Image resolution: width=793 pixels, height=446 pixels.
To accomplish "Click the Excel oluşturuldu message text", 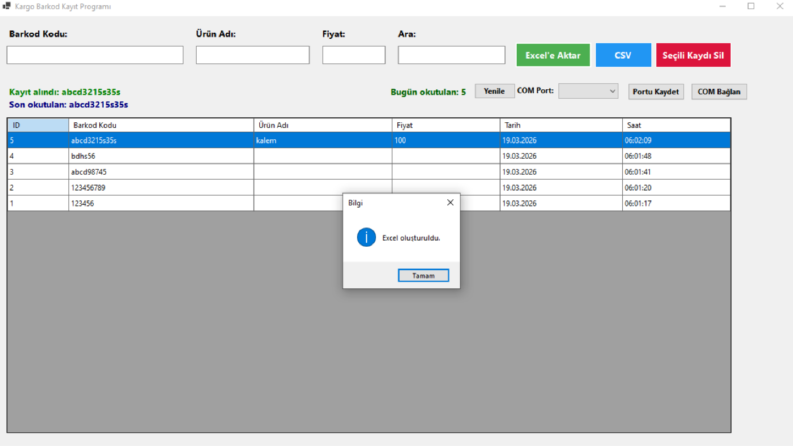I will [411, 238].
